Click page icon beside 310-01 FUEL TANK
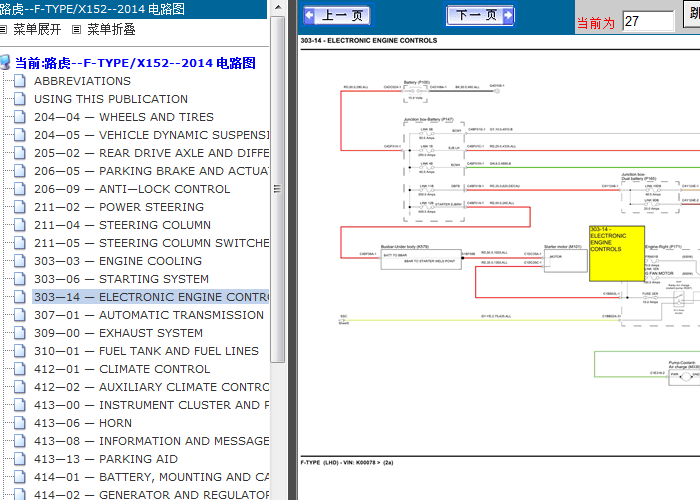 pos(20,351)
